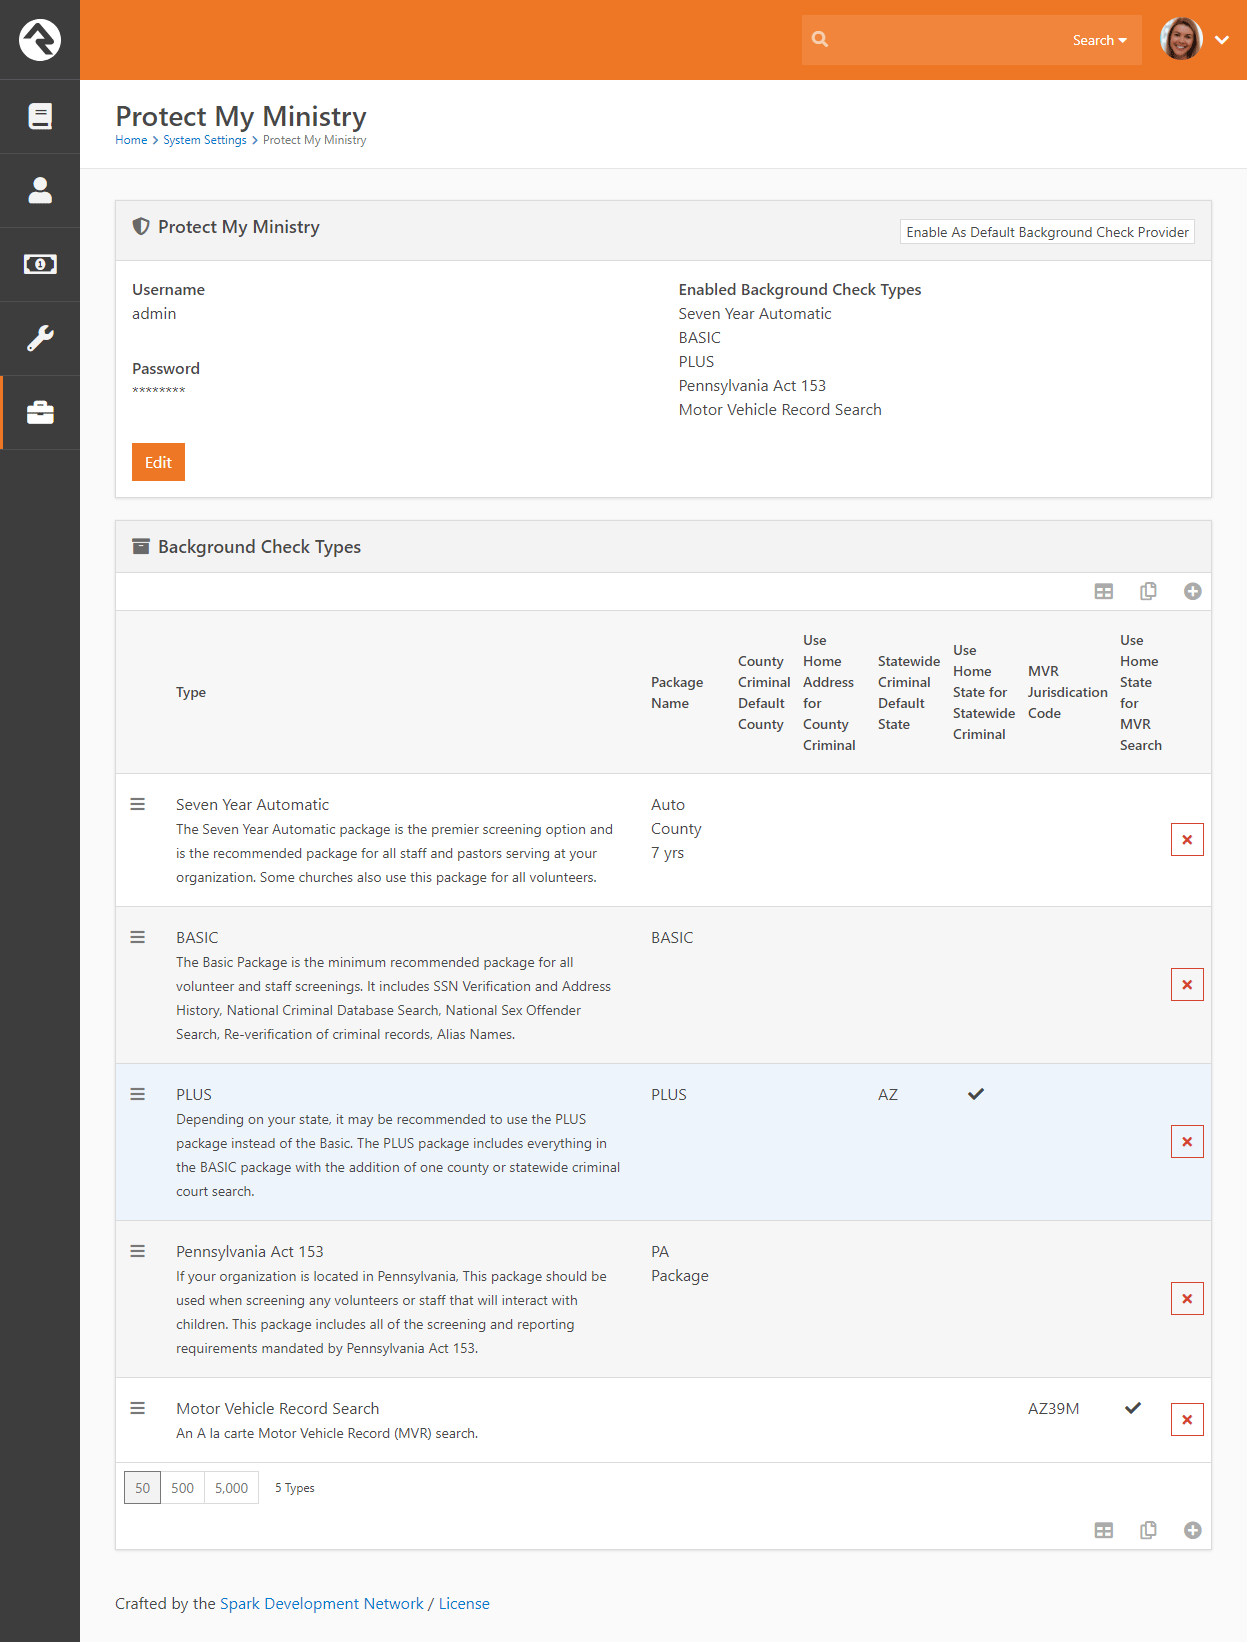Click the PLUS row title
Image resolution: width=1247 pixels, height=1642 pixels.
point(194,1094)
